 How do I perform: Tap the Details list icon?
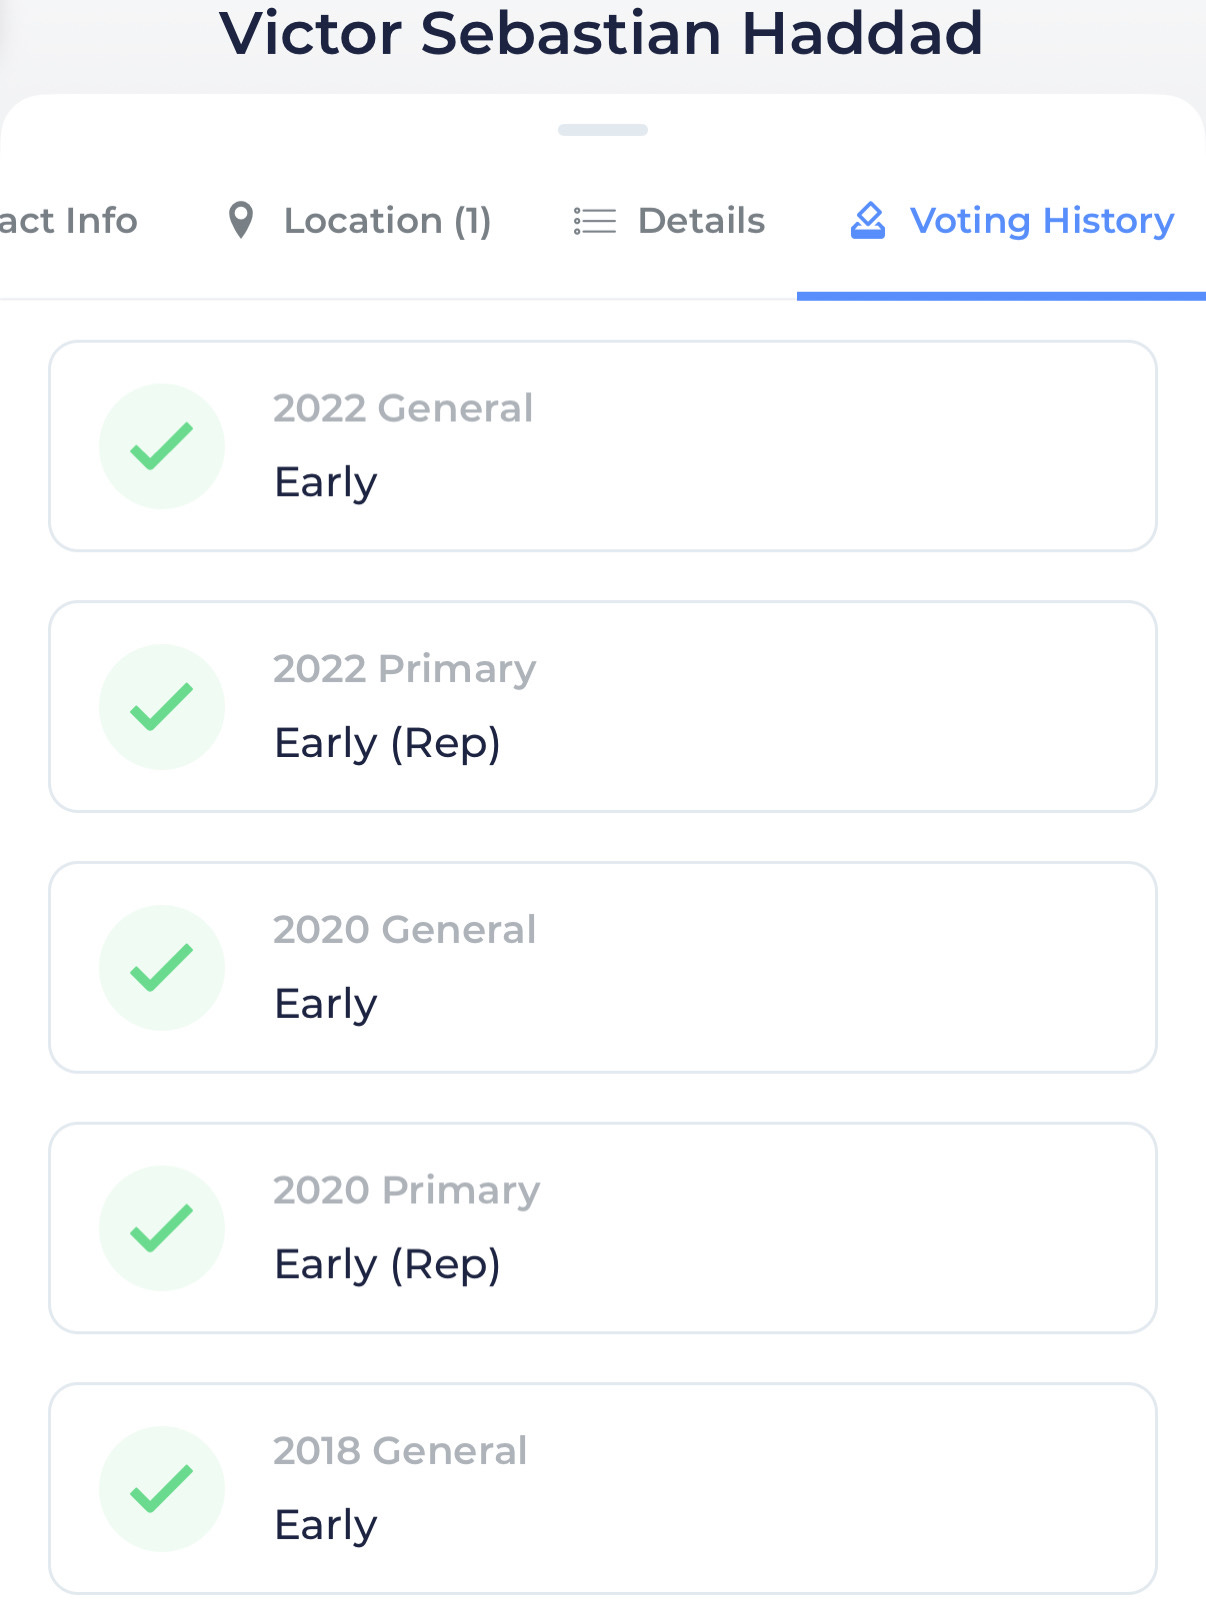[594, 221]
